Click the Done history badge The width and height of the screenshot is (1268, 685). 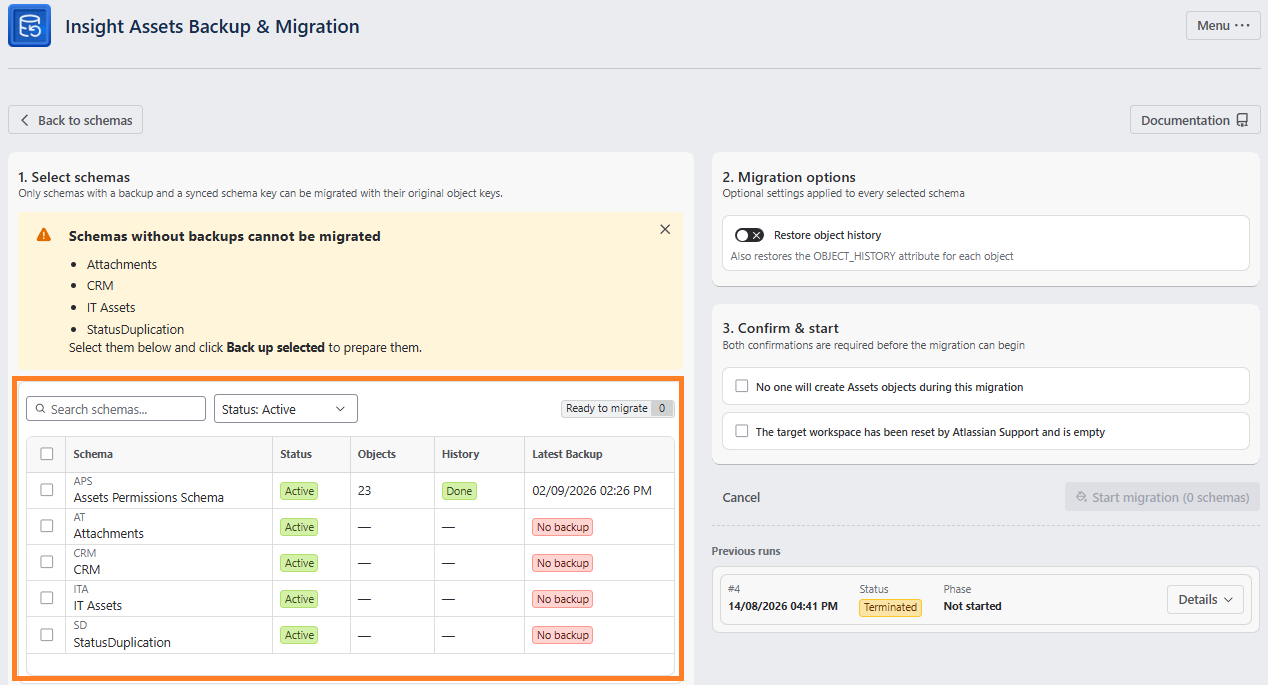(459, 491)
